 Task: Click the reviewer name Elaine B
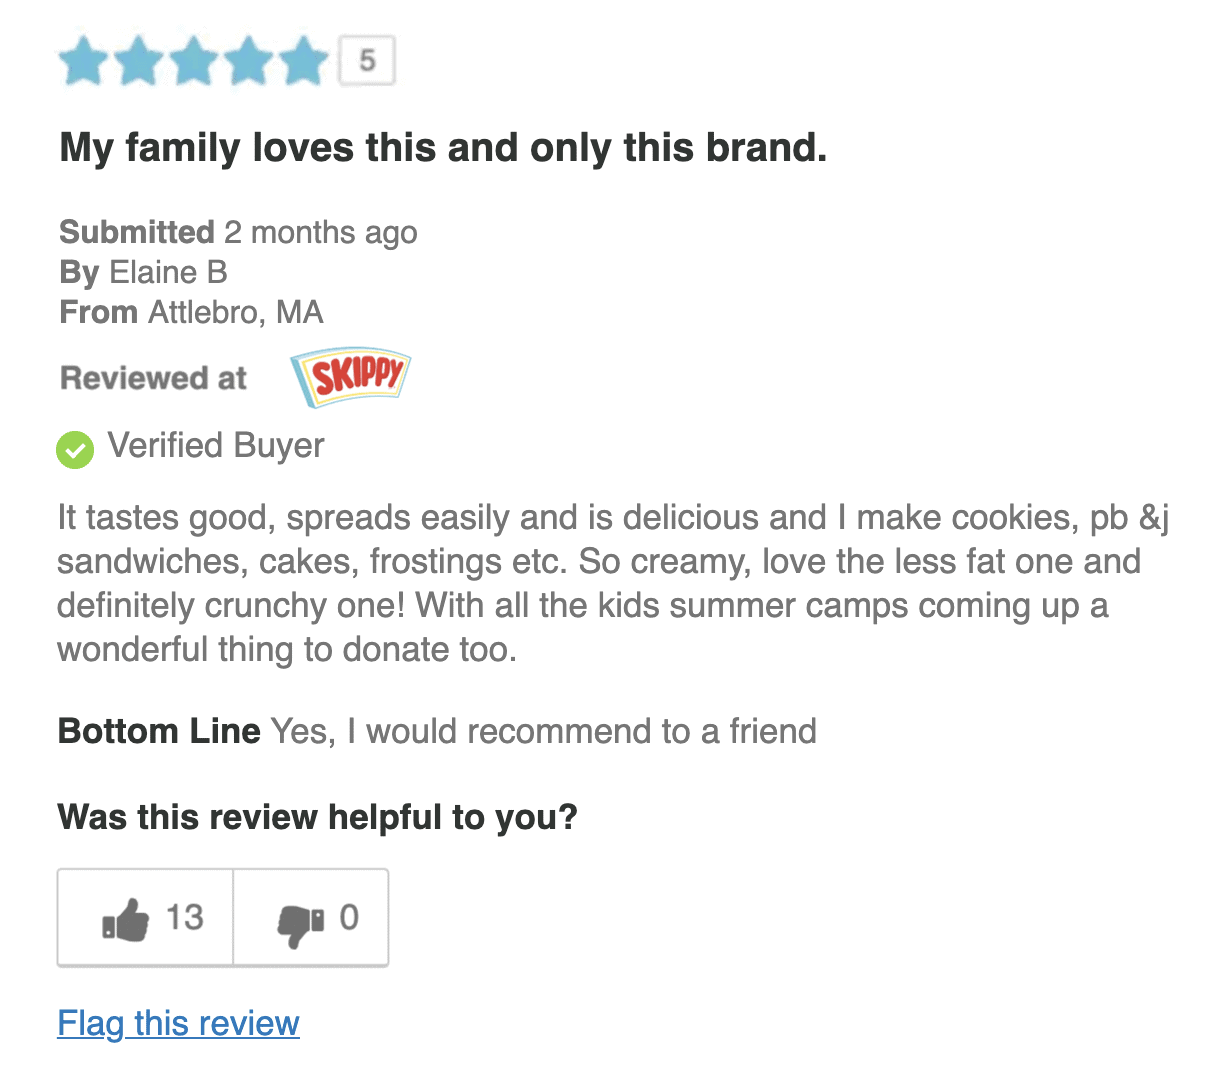168,271
